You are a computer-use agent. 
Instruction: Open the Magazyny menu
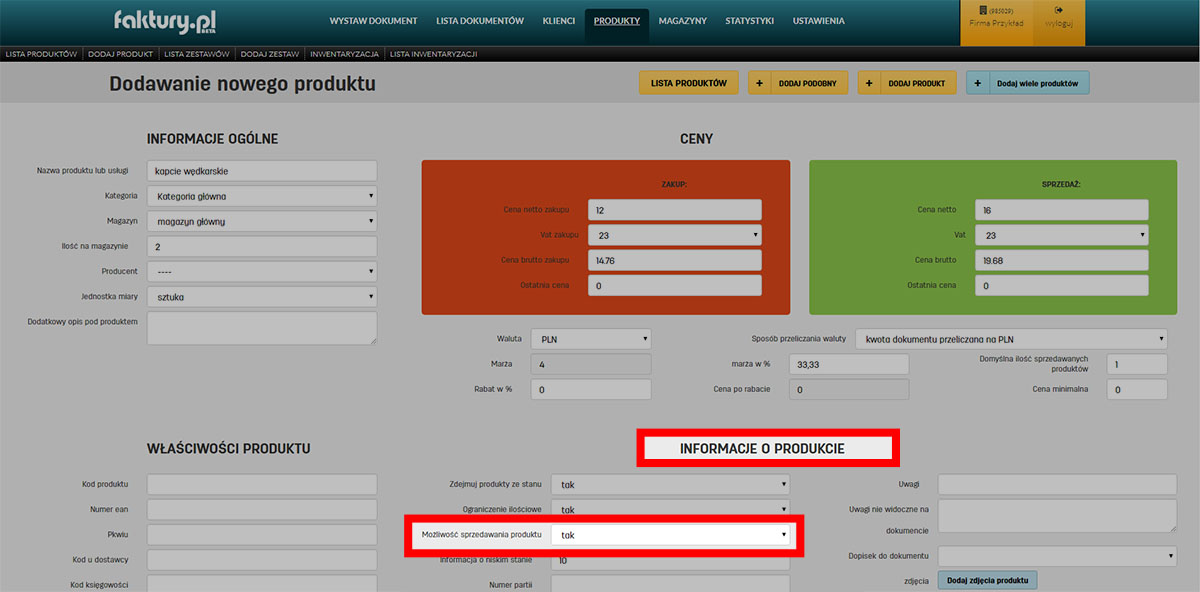click(683, 21)
